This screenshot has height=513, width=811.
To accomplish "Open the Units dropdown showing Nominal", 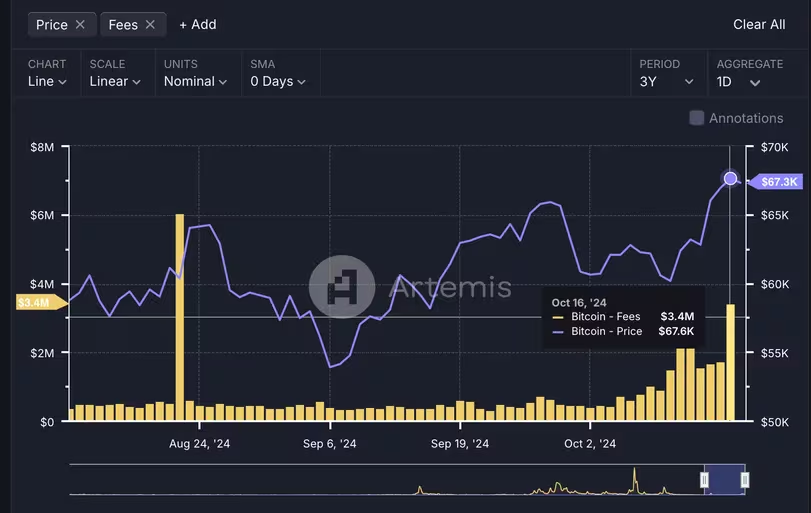I will pos(195,81).
